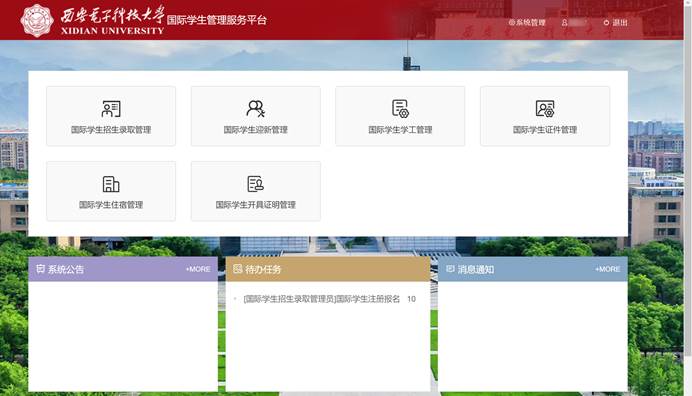Image resolution: width=692 pixels, height=396 pixels.
Task: Open the user account entry in header
Action: (x=574, y=23)
